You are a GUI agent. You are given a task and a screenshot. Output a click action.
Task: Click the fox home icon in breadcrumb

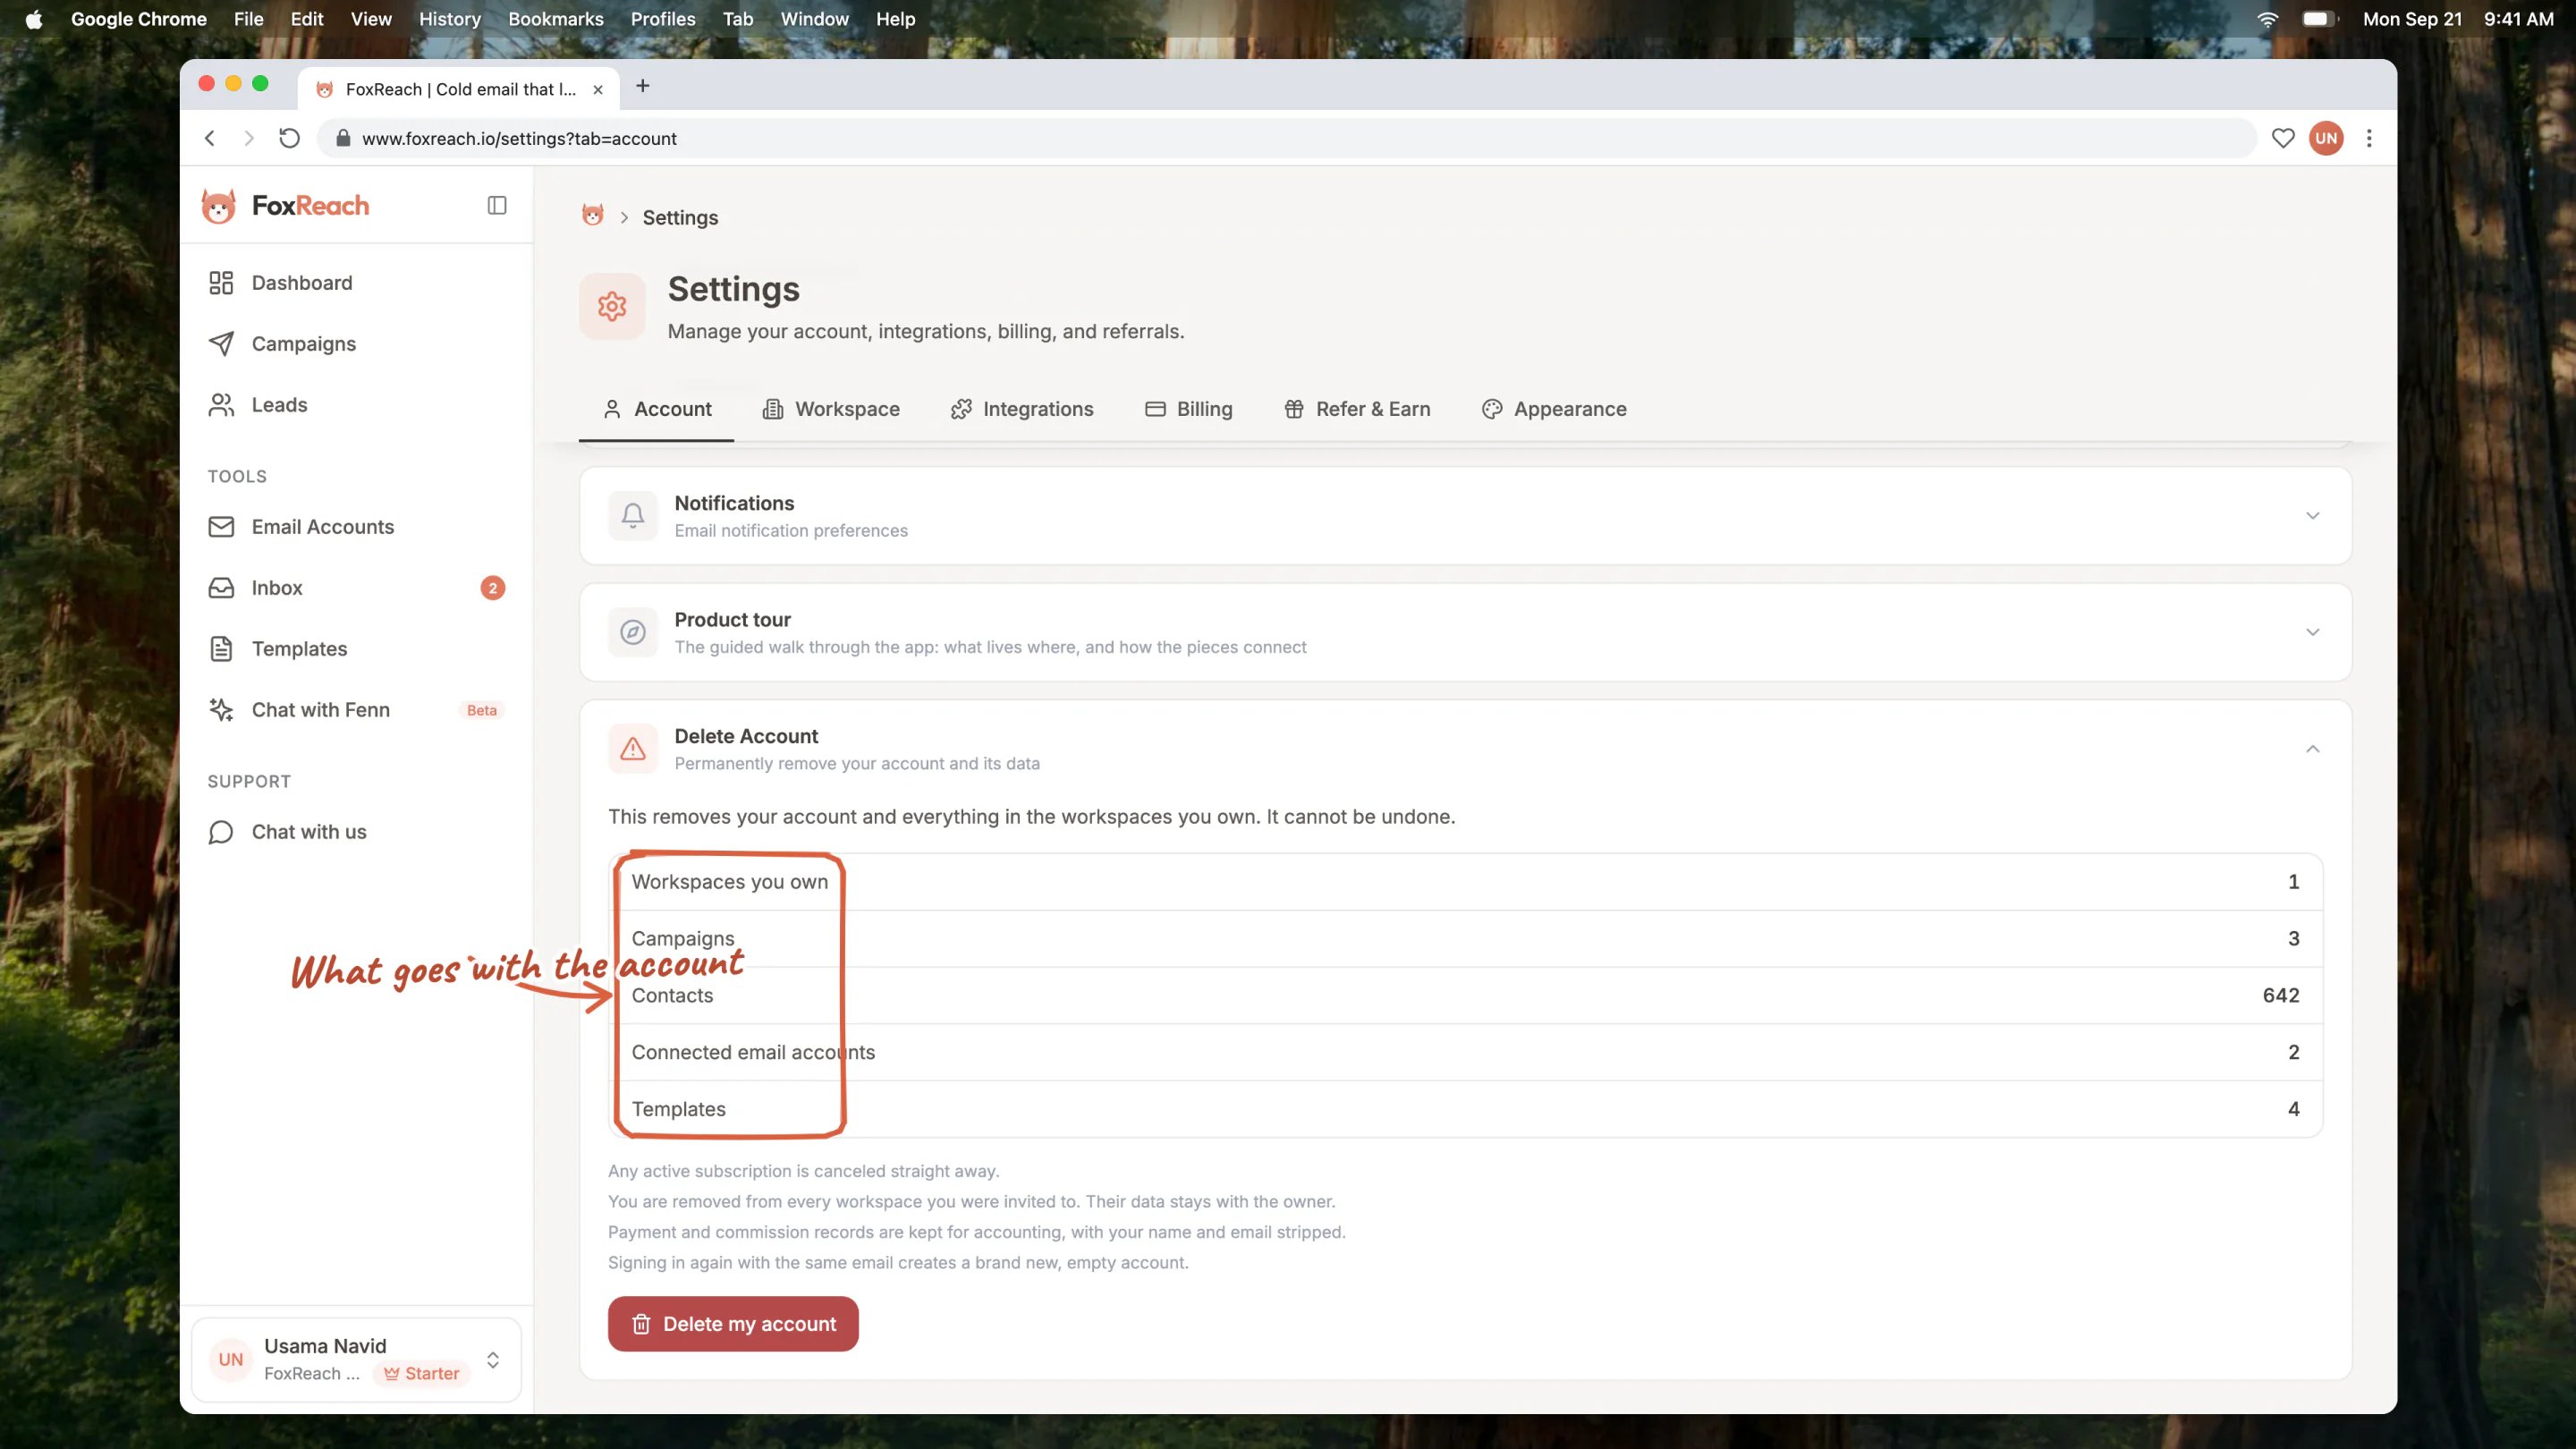(x=593, y=216)
